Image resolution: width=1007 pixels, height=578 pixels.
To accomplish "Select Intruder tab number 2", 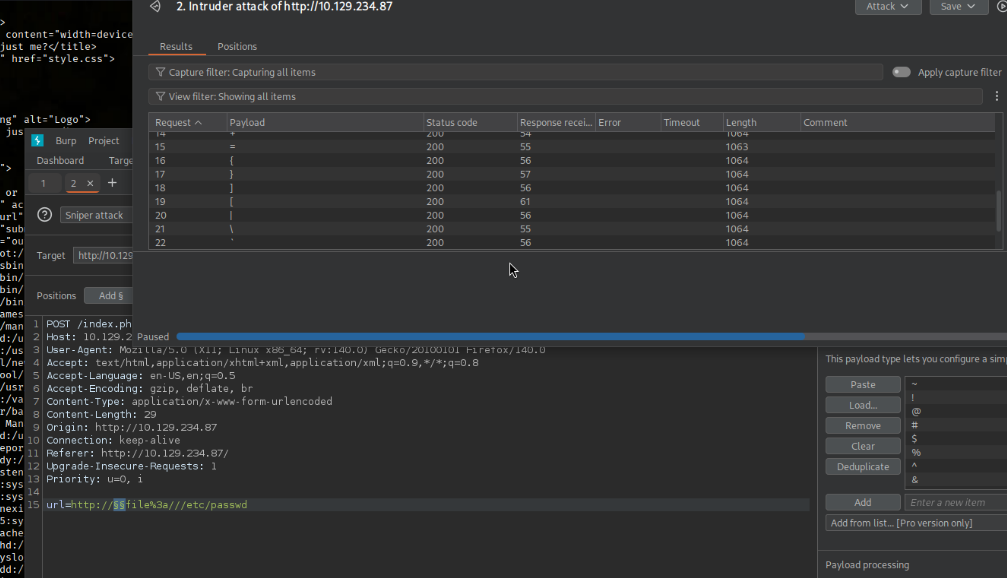I will point(73,183).
